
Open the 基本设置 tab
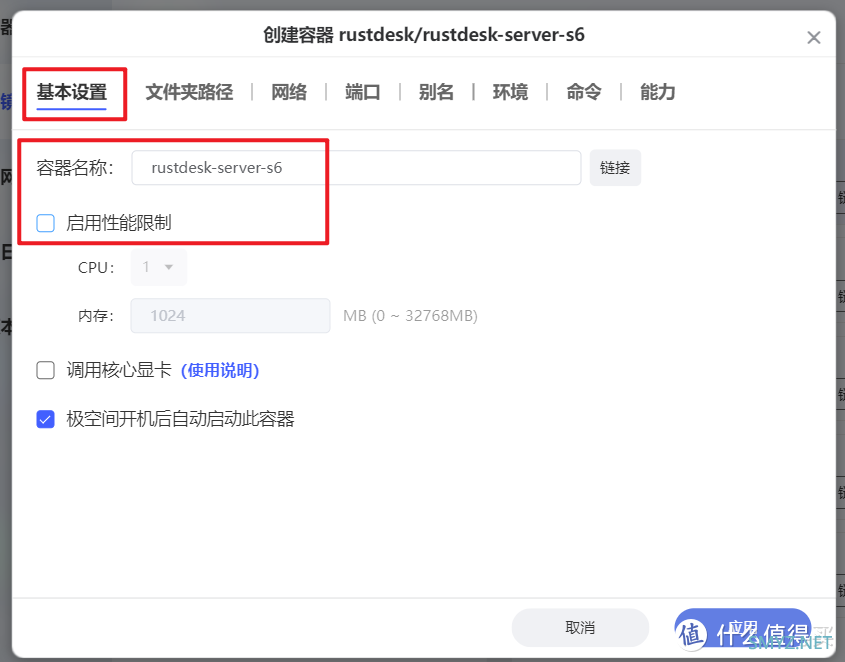tap(72, 92)
